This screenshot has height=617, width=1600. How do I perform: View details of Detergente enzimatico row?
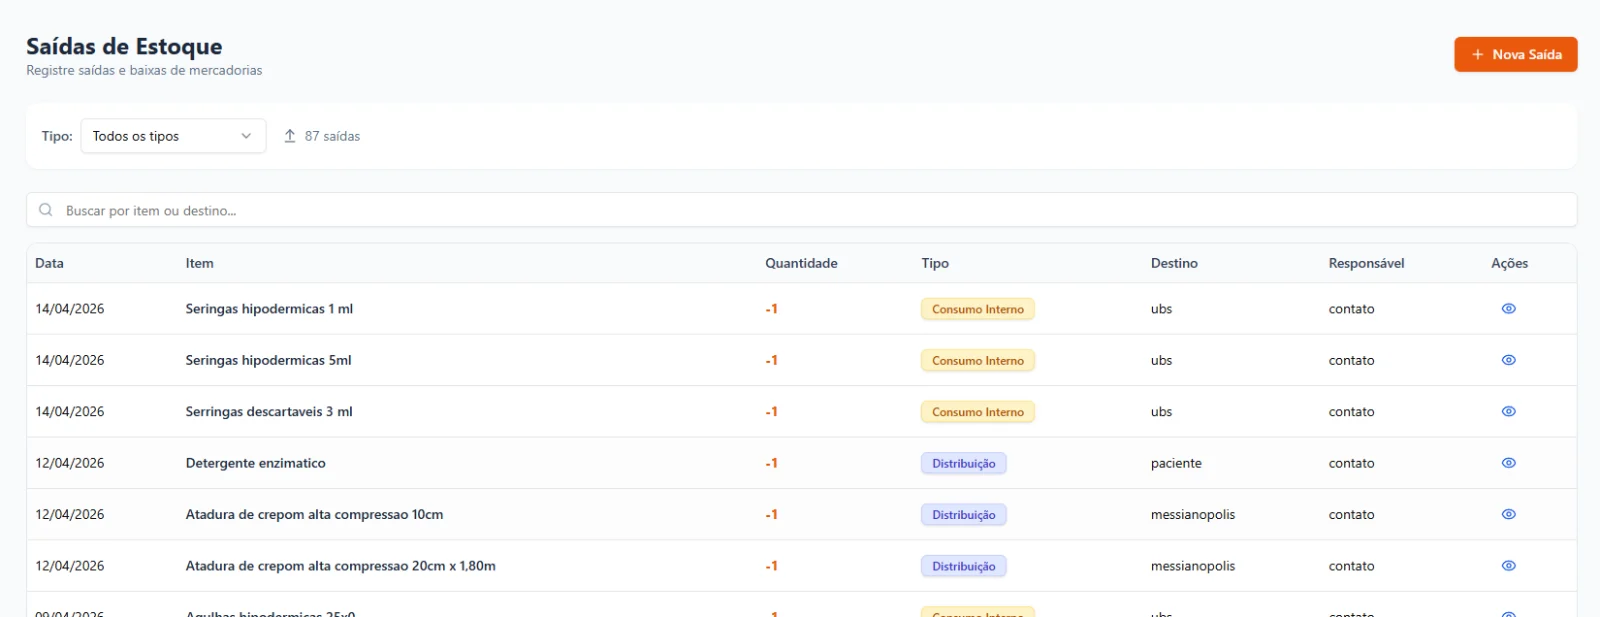[x=1508, y=463]
